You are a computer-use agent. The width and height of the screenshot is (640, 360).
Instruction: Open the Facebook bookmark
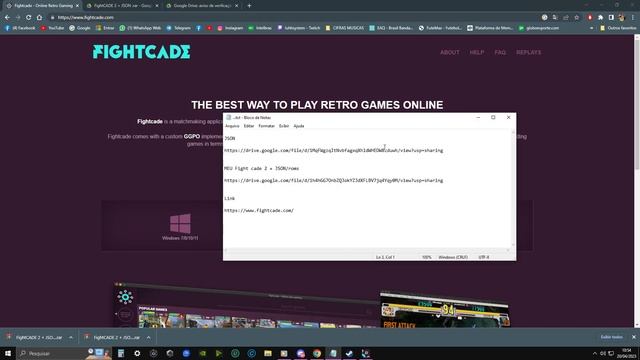20,28
